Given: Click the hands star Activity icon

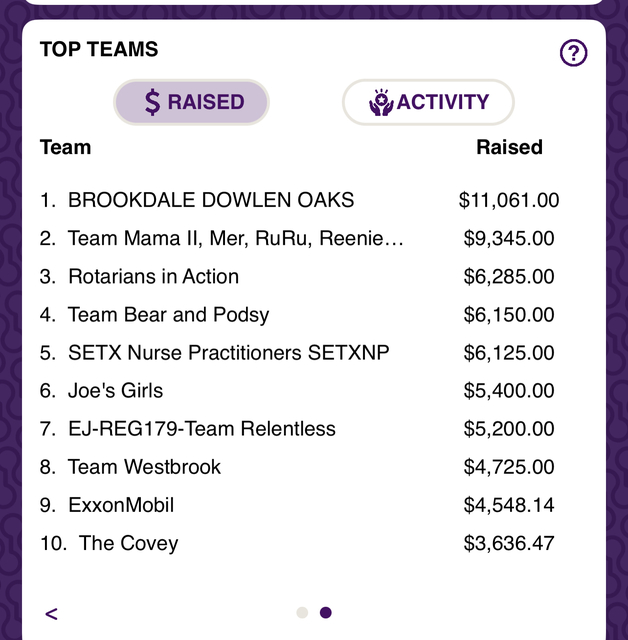Looking at the screenshot, I should click(381, 102).
